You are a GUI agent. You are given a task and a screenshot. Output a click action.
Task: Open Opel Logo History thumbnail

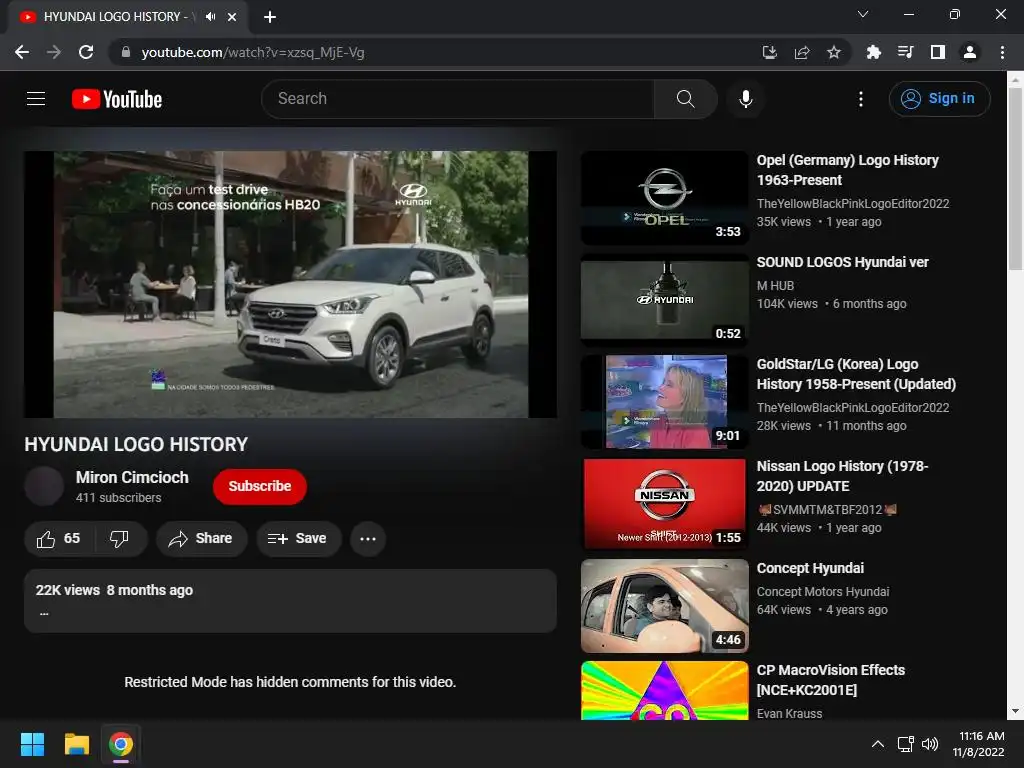(664, 198)
